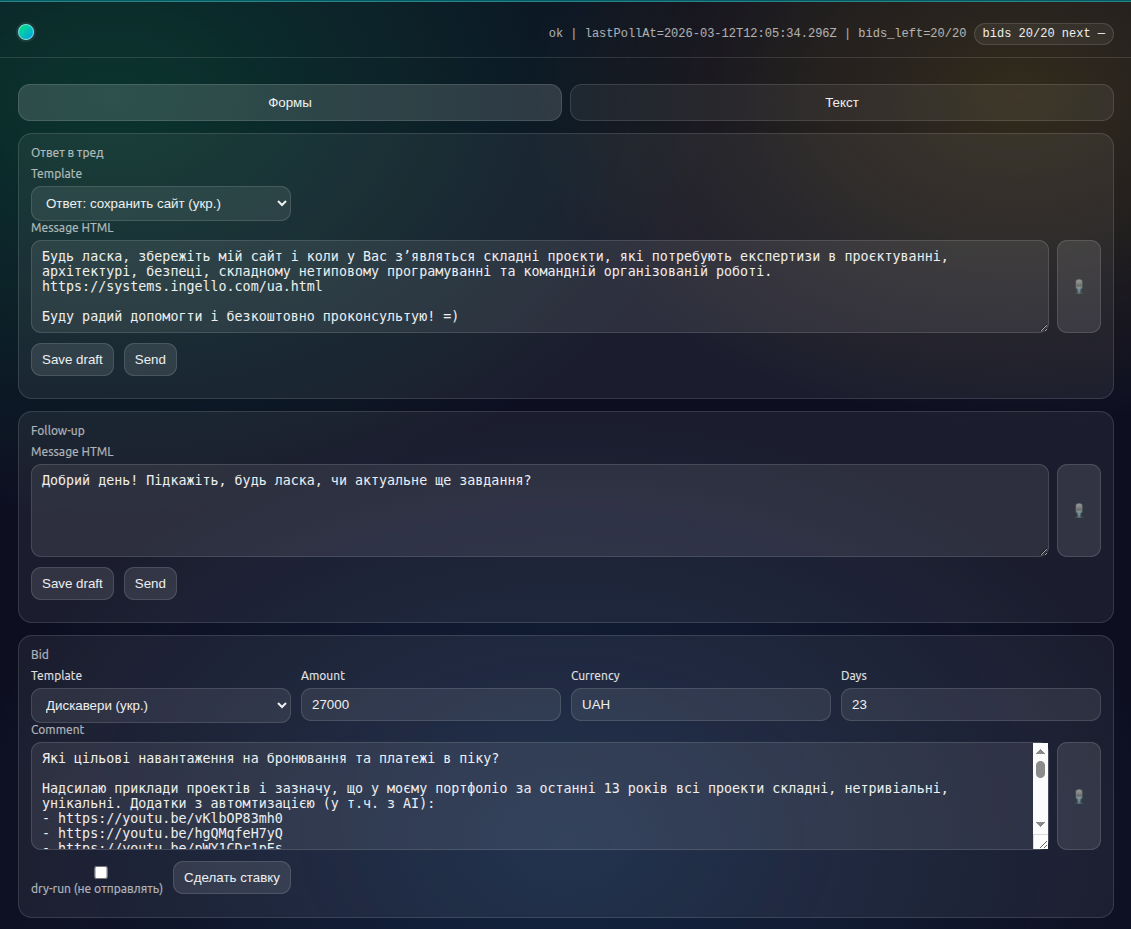1131x929 pixels.
Task: Focus the Amount field showing 27000
Action: [x=430, y=705]
